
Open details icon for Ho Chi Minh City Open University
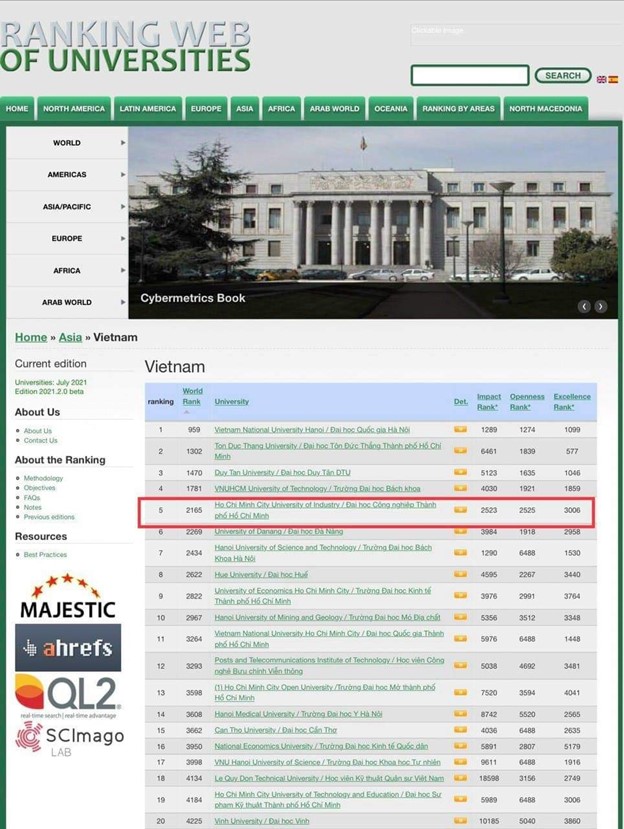pos(460,692)
